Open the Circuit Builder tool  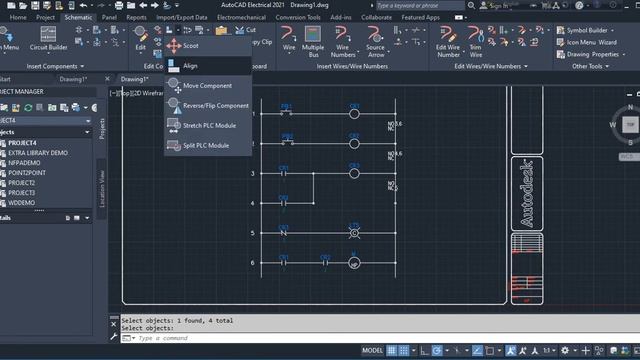(48, 40)
